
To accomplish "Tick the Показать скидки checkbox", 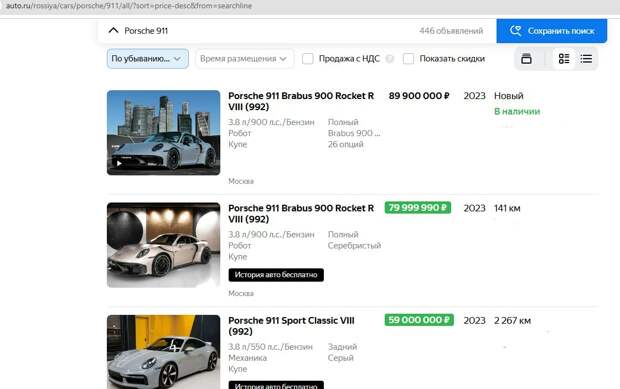I will coord(408,59).
